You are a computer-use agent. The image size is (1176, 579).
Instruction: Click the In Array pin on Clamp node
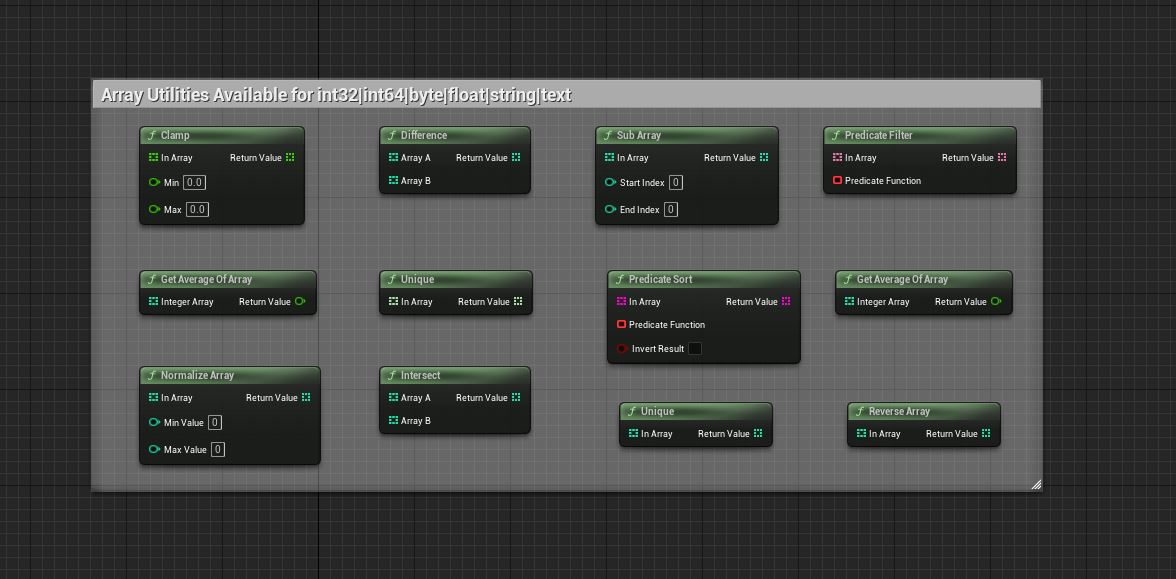coord(153,158)
